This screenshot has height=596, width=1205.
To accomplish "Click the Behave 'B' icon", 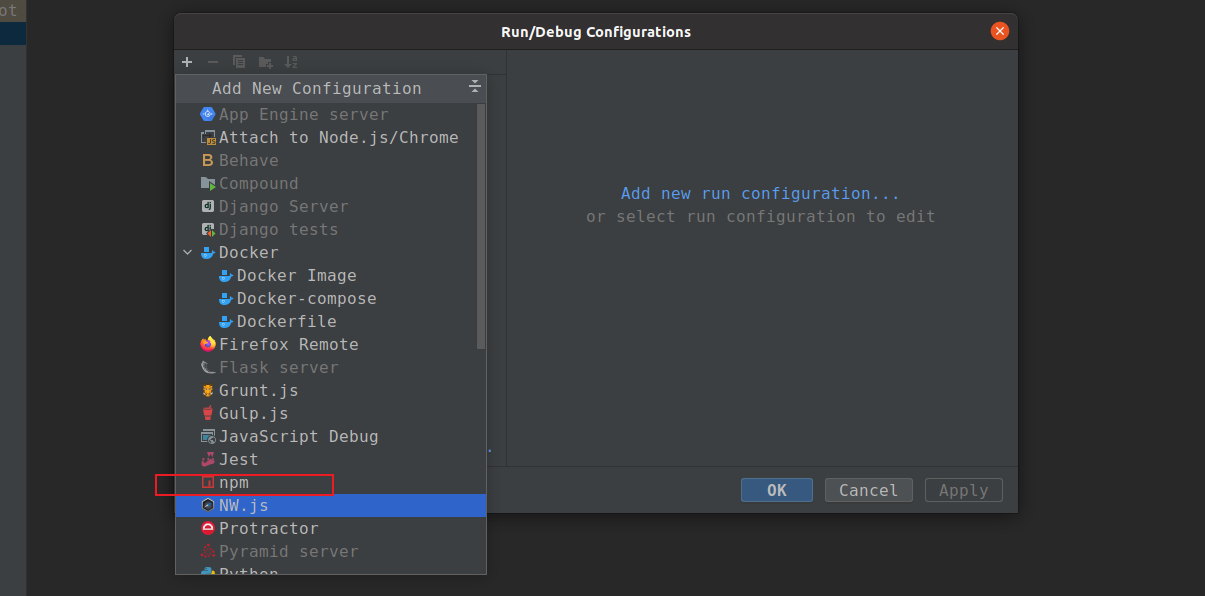I will click(x=208, y=160).
